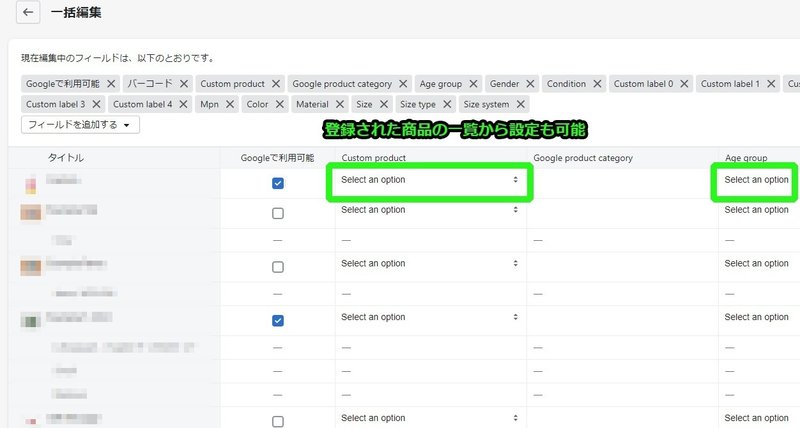Remove the Custom label 4 tag
The width and height of the screenshot is (800, 428).
pyautogui.click(x=183, y=104)
